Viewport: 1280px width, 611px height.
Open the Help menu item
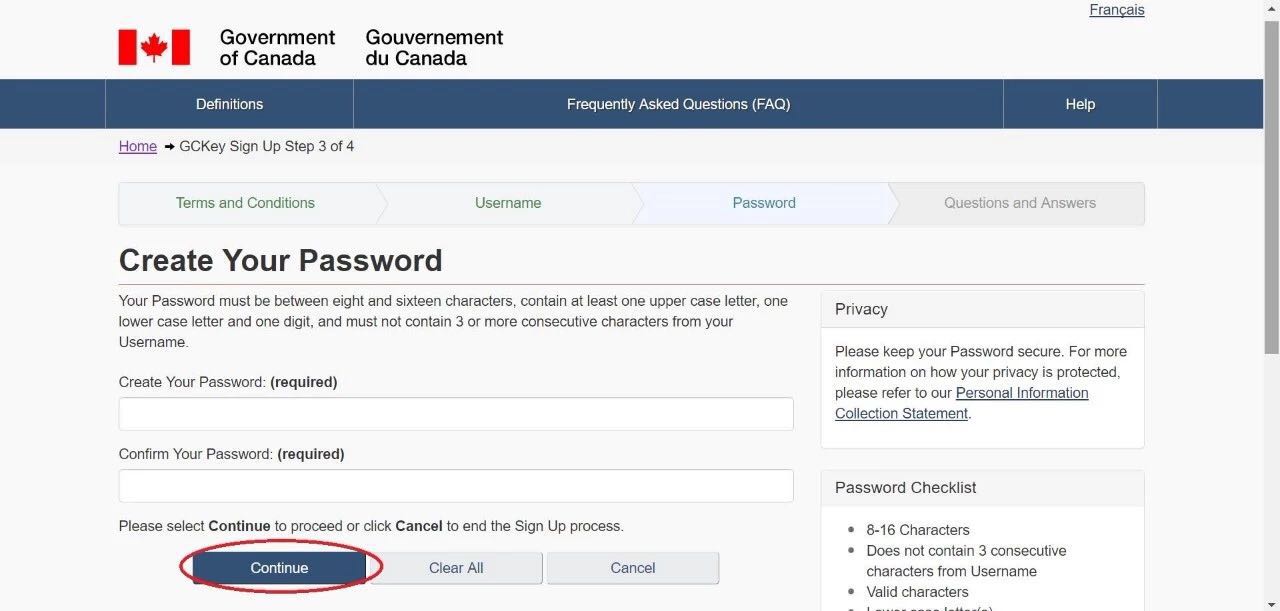(x=1080, y=104)
